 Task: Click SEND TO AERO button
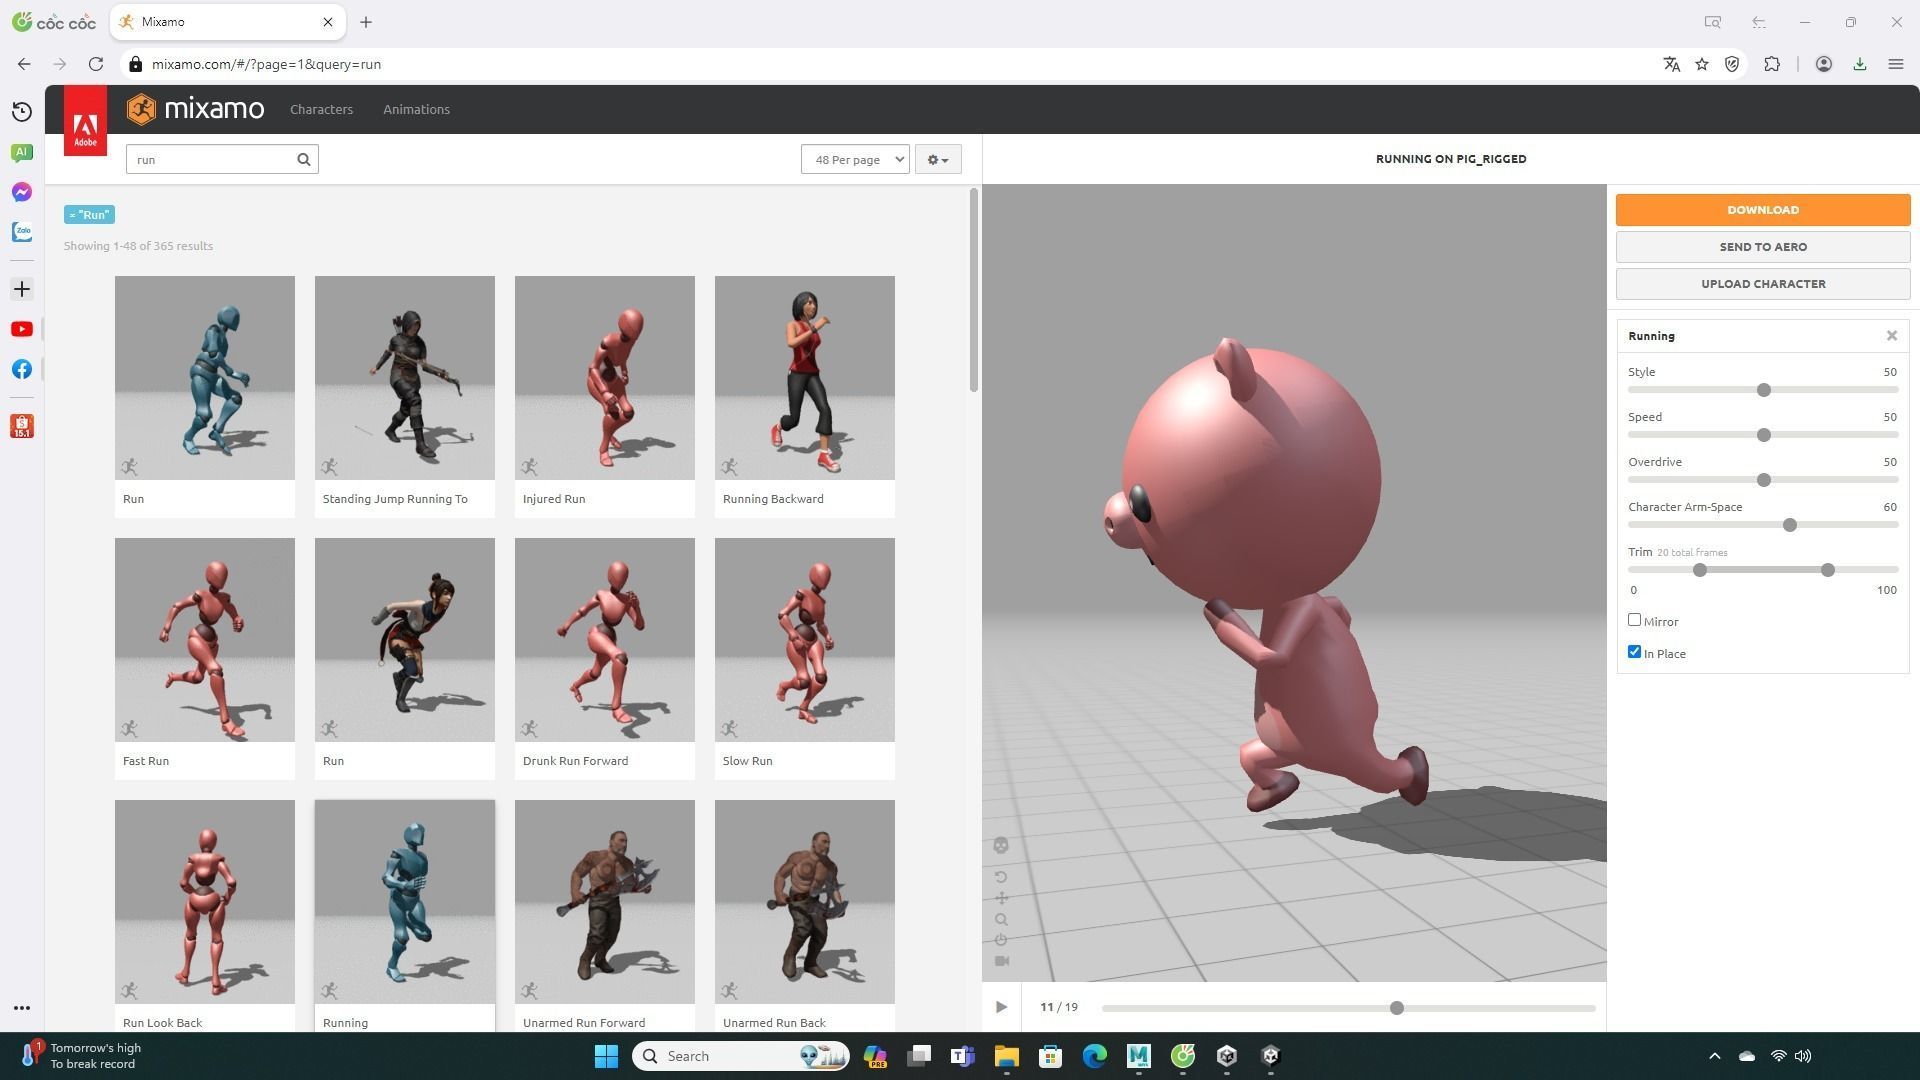click(x=1763, y=247)
